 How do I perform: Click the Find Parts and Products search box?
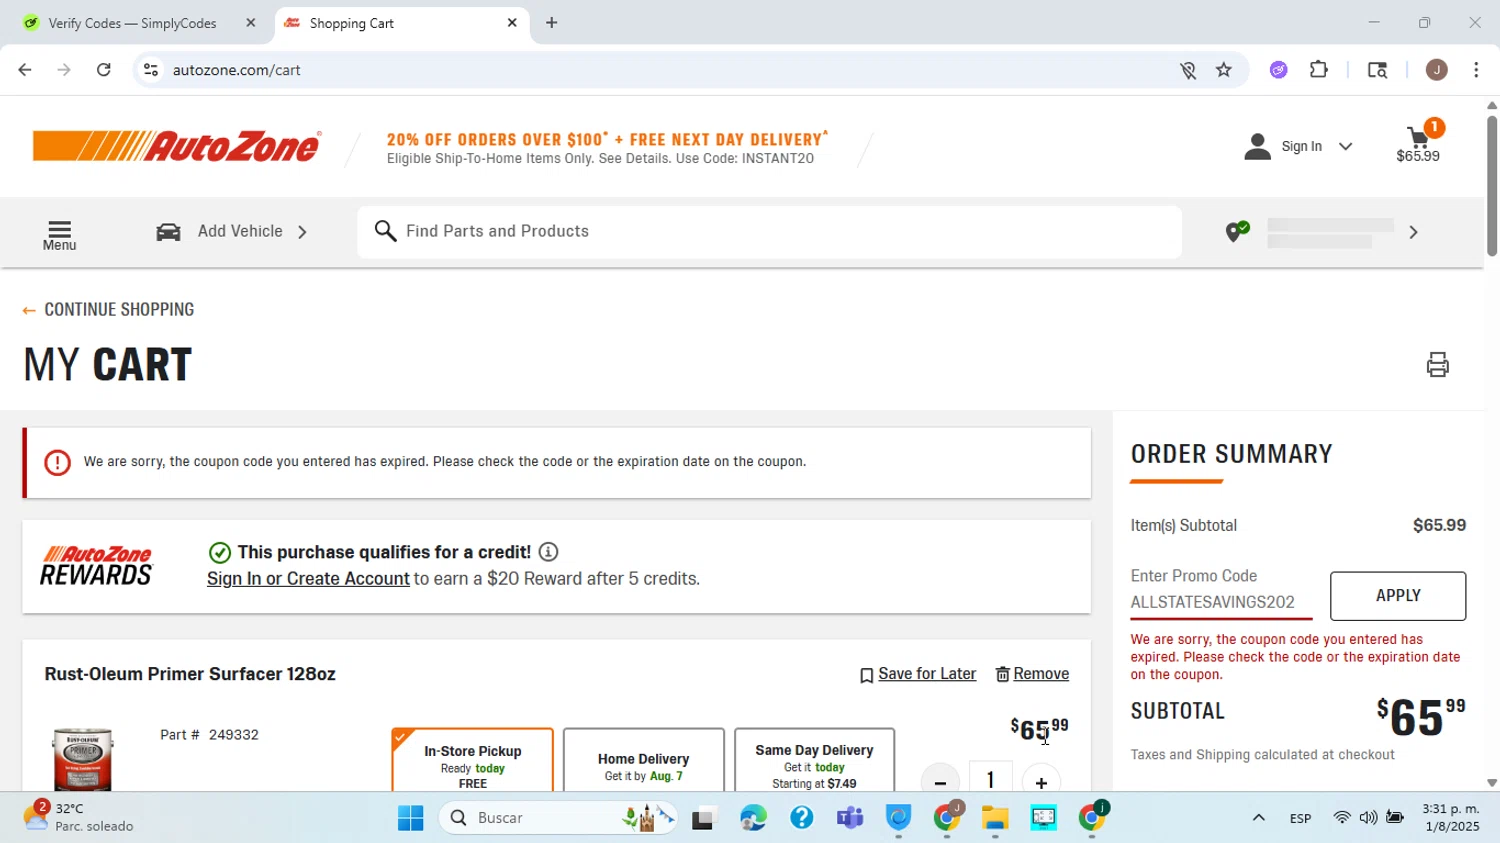tap(770, 232)
